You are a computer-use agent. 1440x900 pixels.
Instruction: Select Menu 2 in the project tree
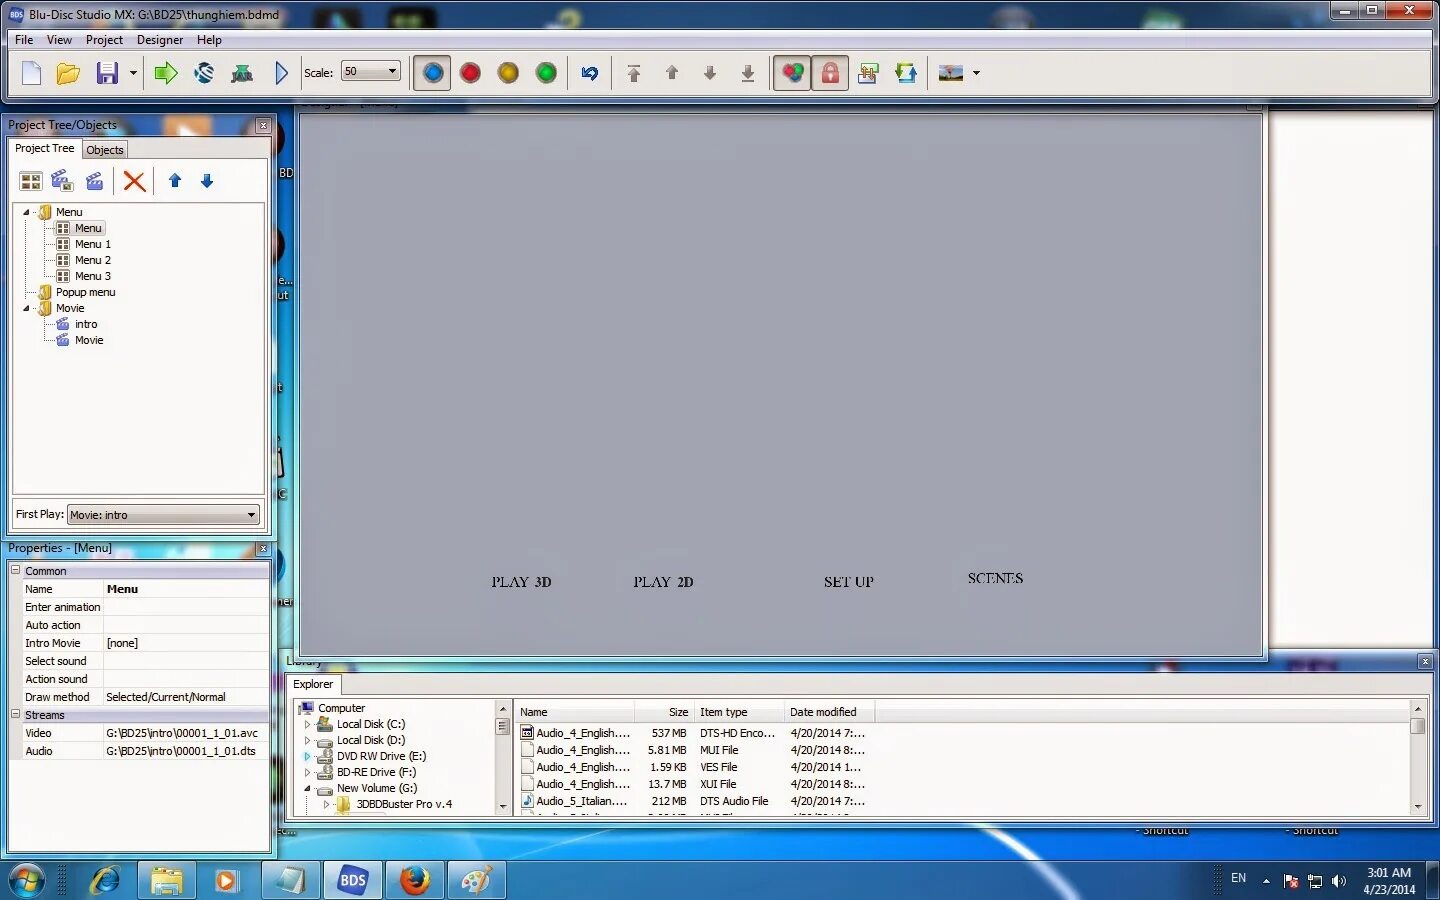(91, 260)
